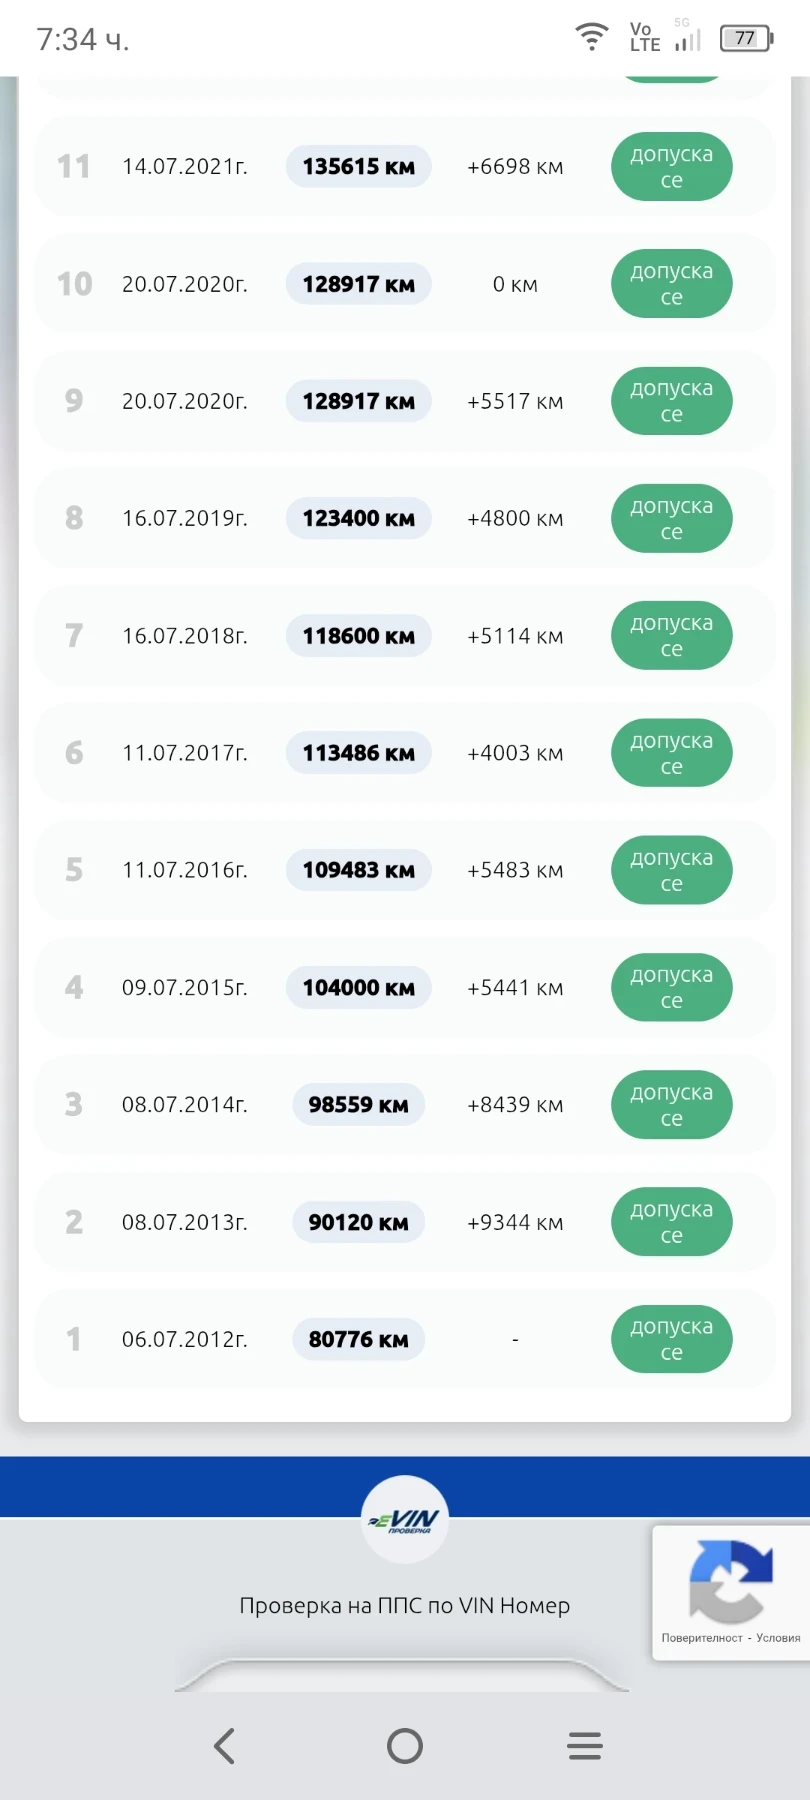Tap the 16.07.2019г. inspection date

[185, 518]
